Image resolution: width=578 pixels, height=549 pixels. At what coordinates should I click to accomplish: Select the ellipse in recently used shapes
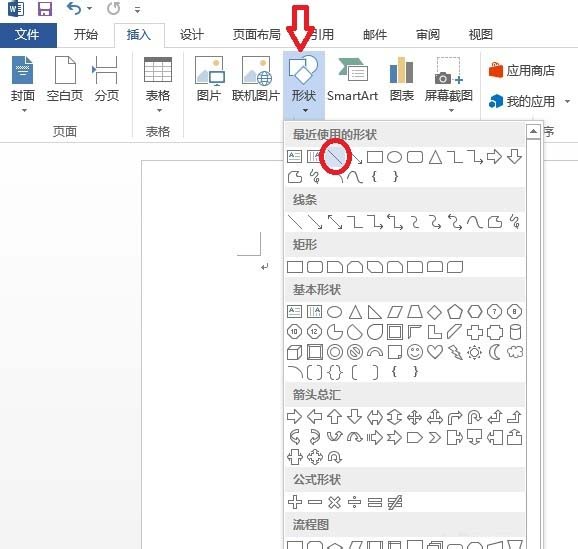tap(394, 157)
